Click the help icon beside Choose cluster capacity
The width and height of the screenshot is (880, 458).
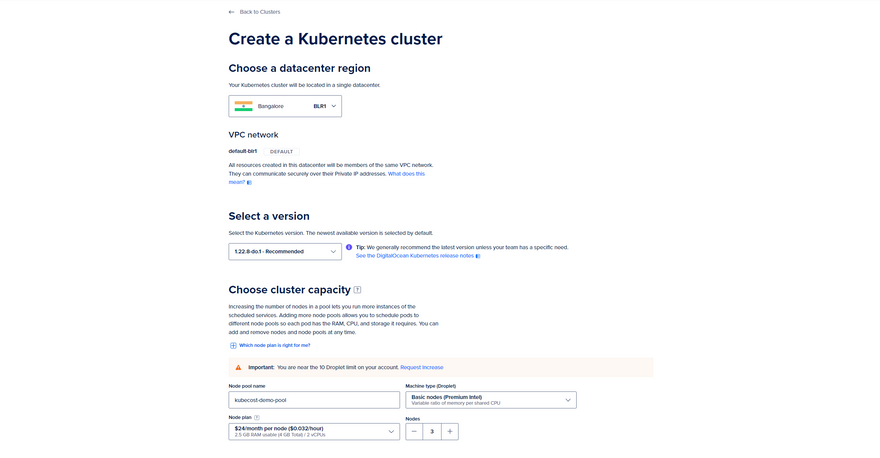[x=357, y=290]
